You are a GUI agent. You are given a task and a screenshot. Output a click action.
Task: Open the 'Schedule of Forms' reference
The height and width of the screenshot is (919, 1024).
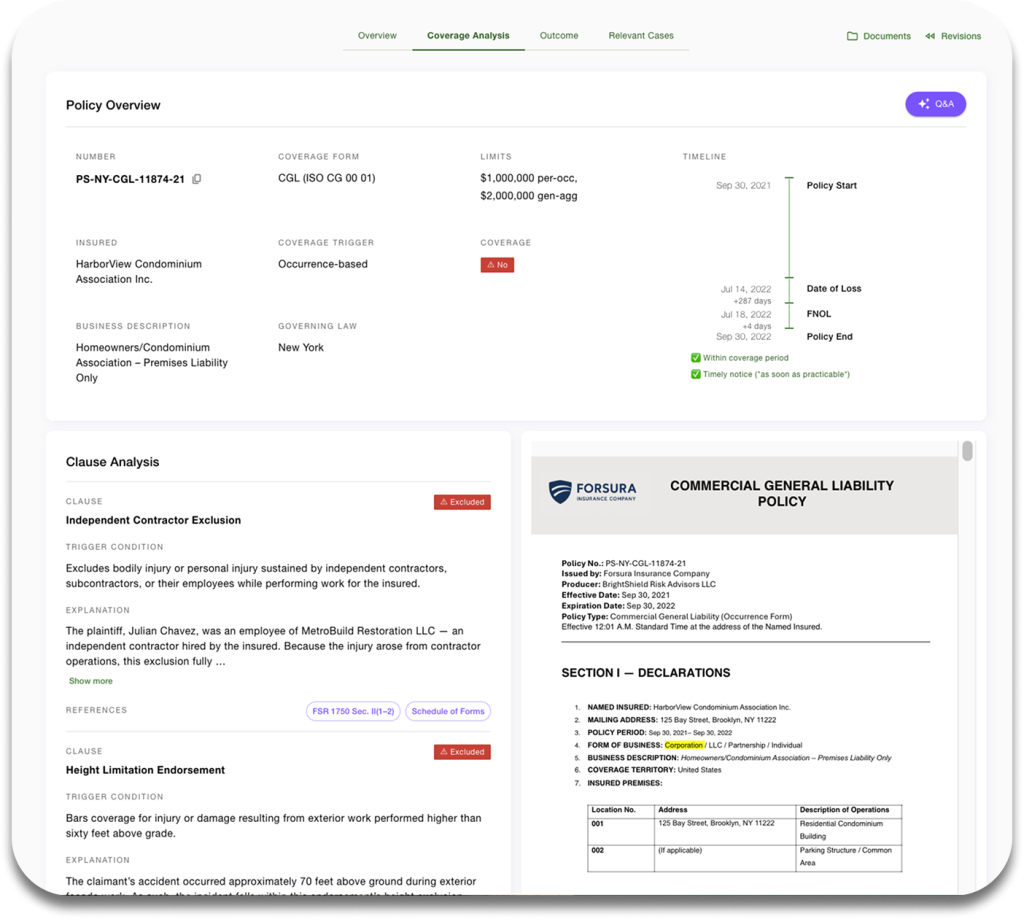(x=448, y=711)
